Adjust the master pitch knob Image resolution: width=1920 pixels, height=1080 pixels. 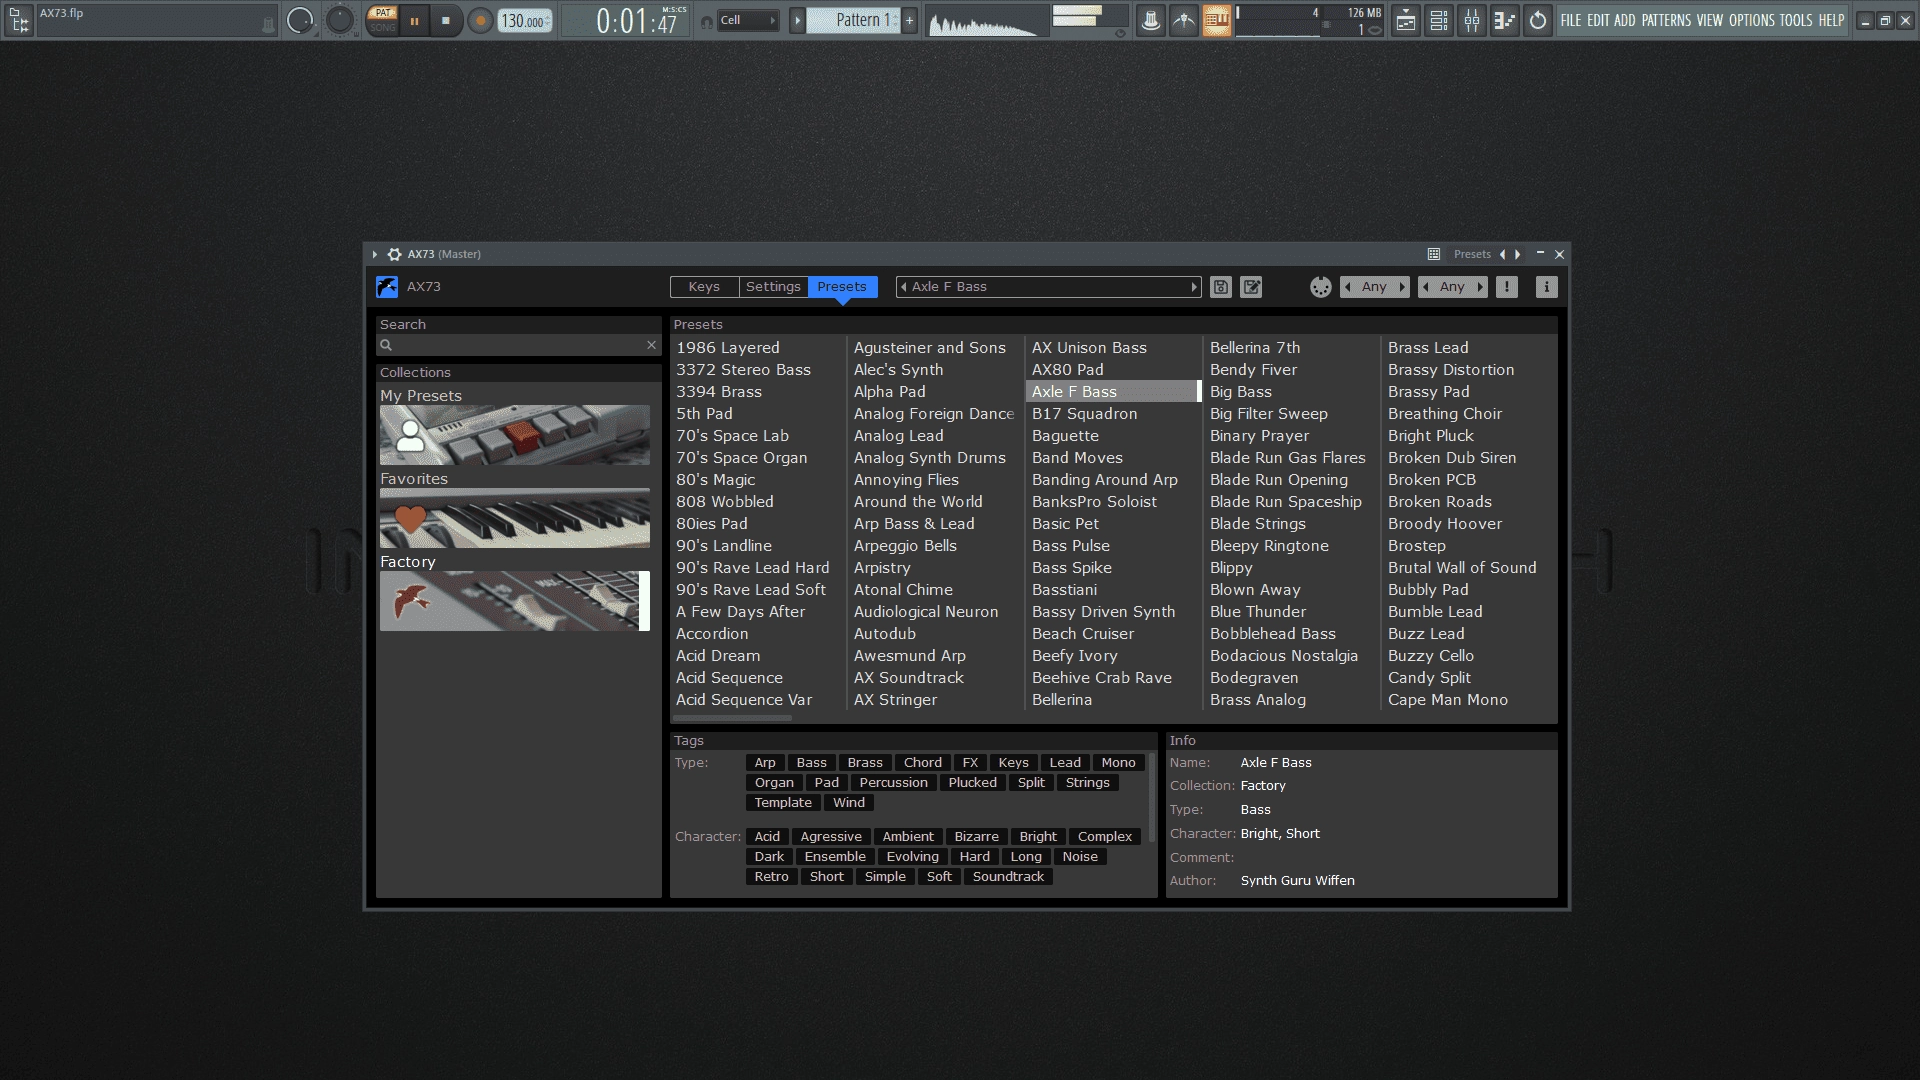click(340, 20)
